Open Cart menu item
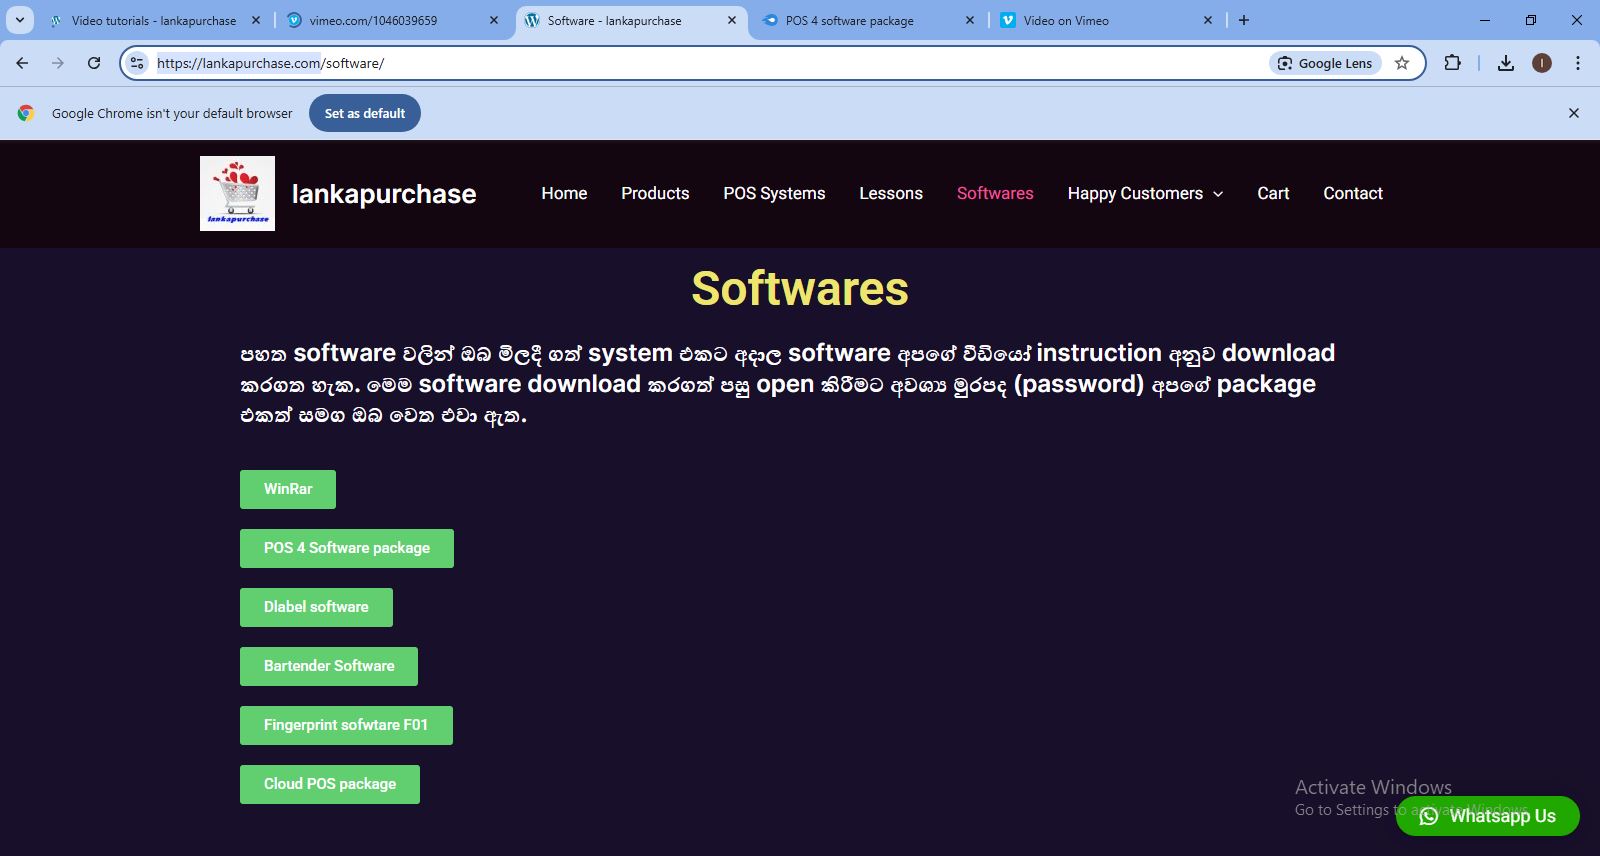Screen dimensions: 1600x856 click(x=1273, y=193)
